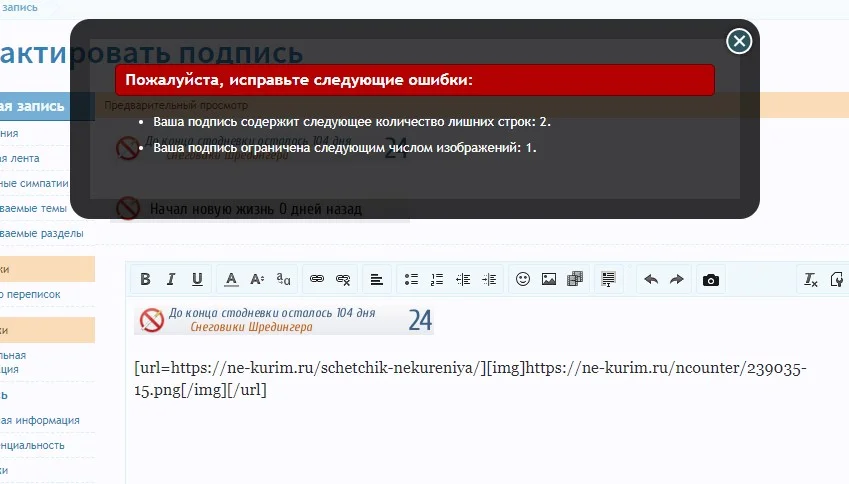Switch editor to BB-code mode

837,279
